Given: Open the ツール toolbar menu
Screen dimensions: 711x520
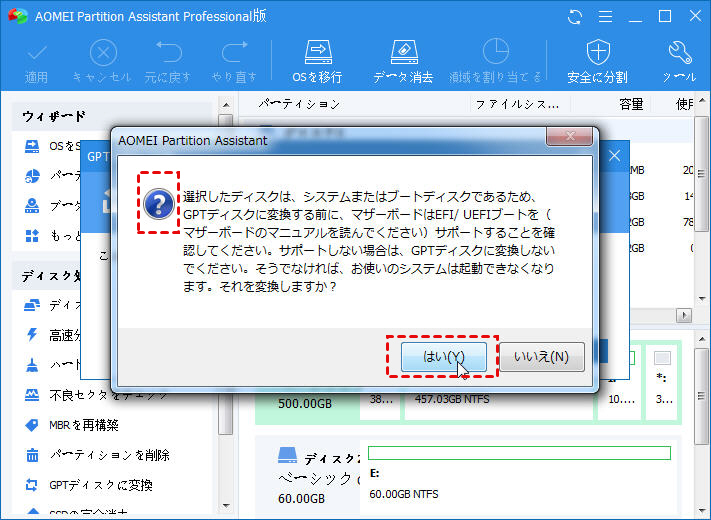Looking at the screenshot, I should [x=679, y=62].
